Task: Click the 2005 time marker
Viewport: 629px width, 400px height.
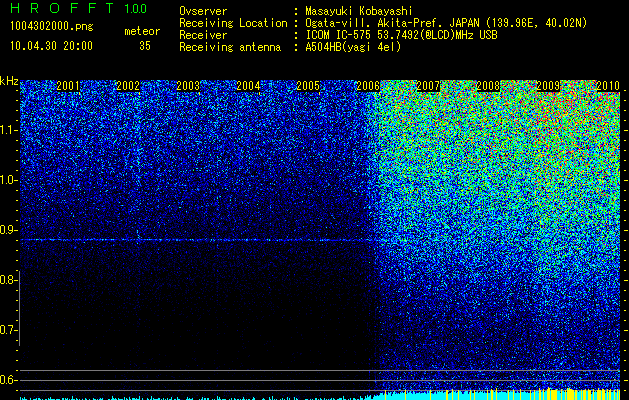Action: coord(308,86)
